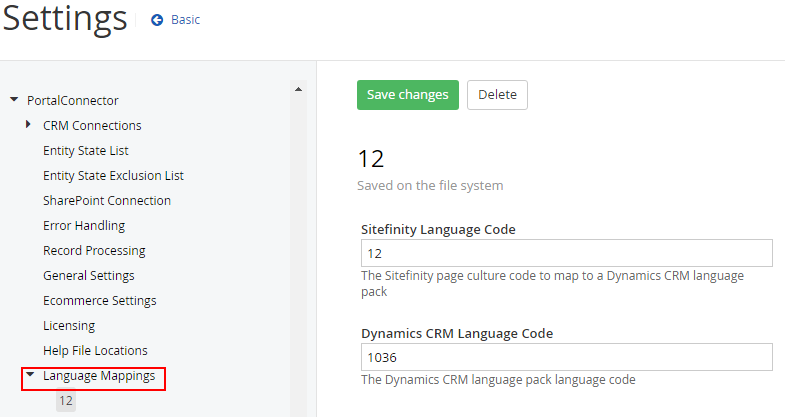Image resolution: width=785 pixels, height=417 pixels.
Task: Collapse the Language Mappings node arrow
Action: tap(31, 374)
